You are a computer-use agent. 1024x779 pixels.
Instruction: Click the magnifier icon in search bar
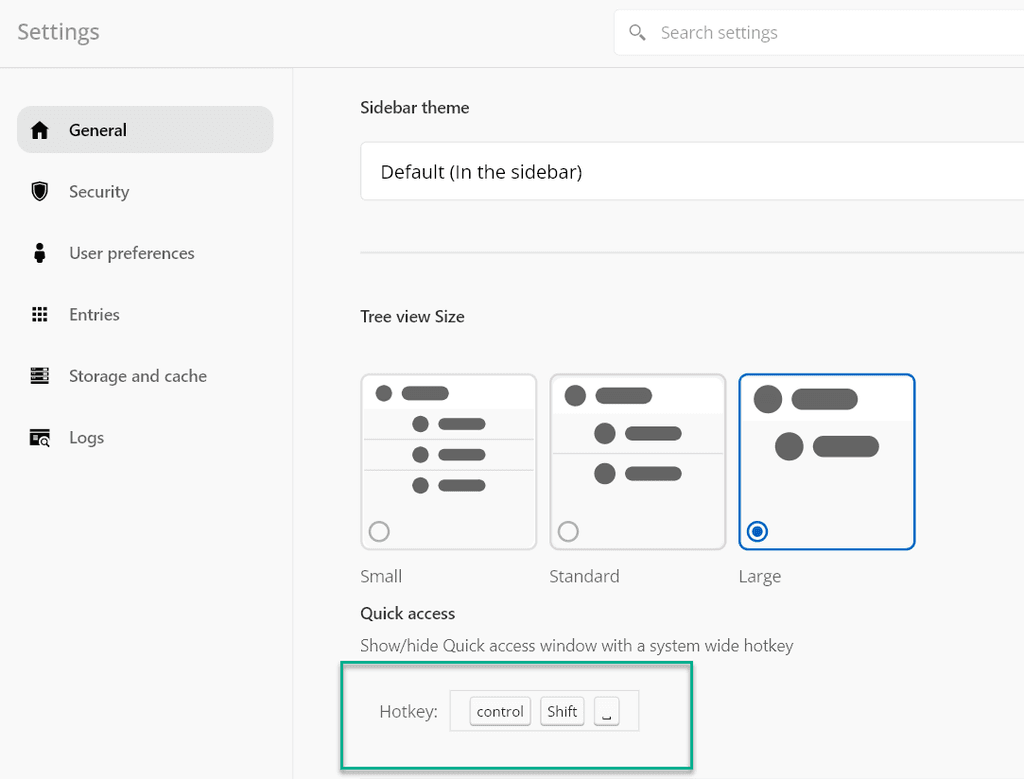click(637, 33)
